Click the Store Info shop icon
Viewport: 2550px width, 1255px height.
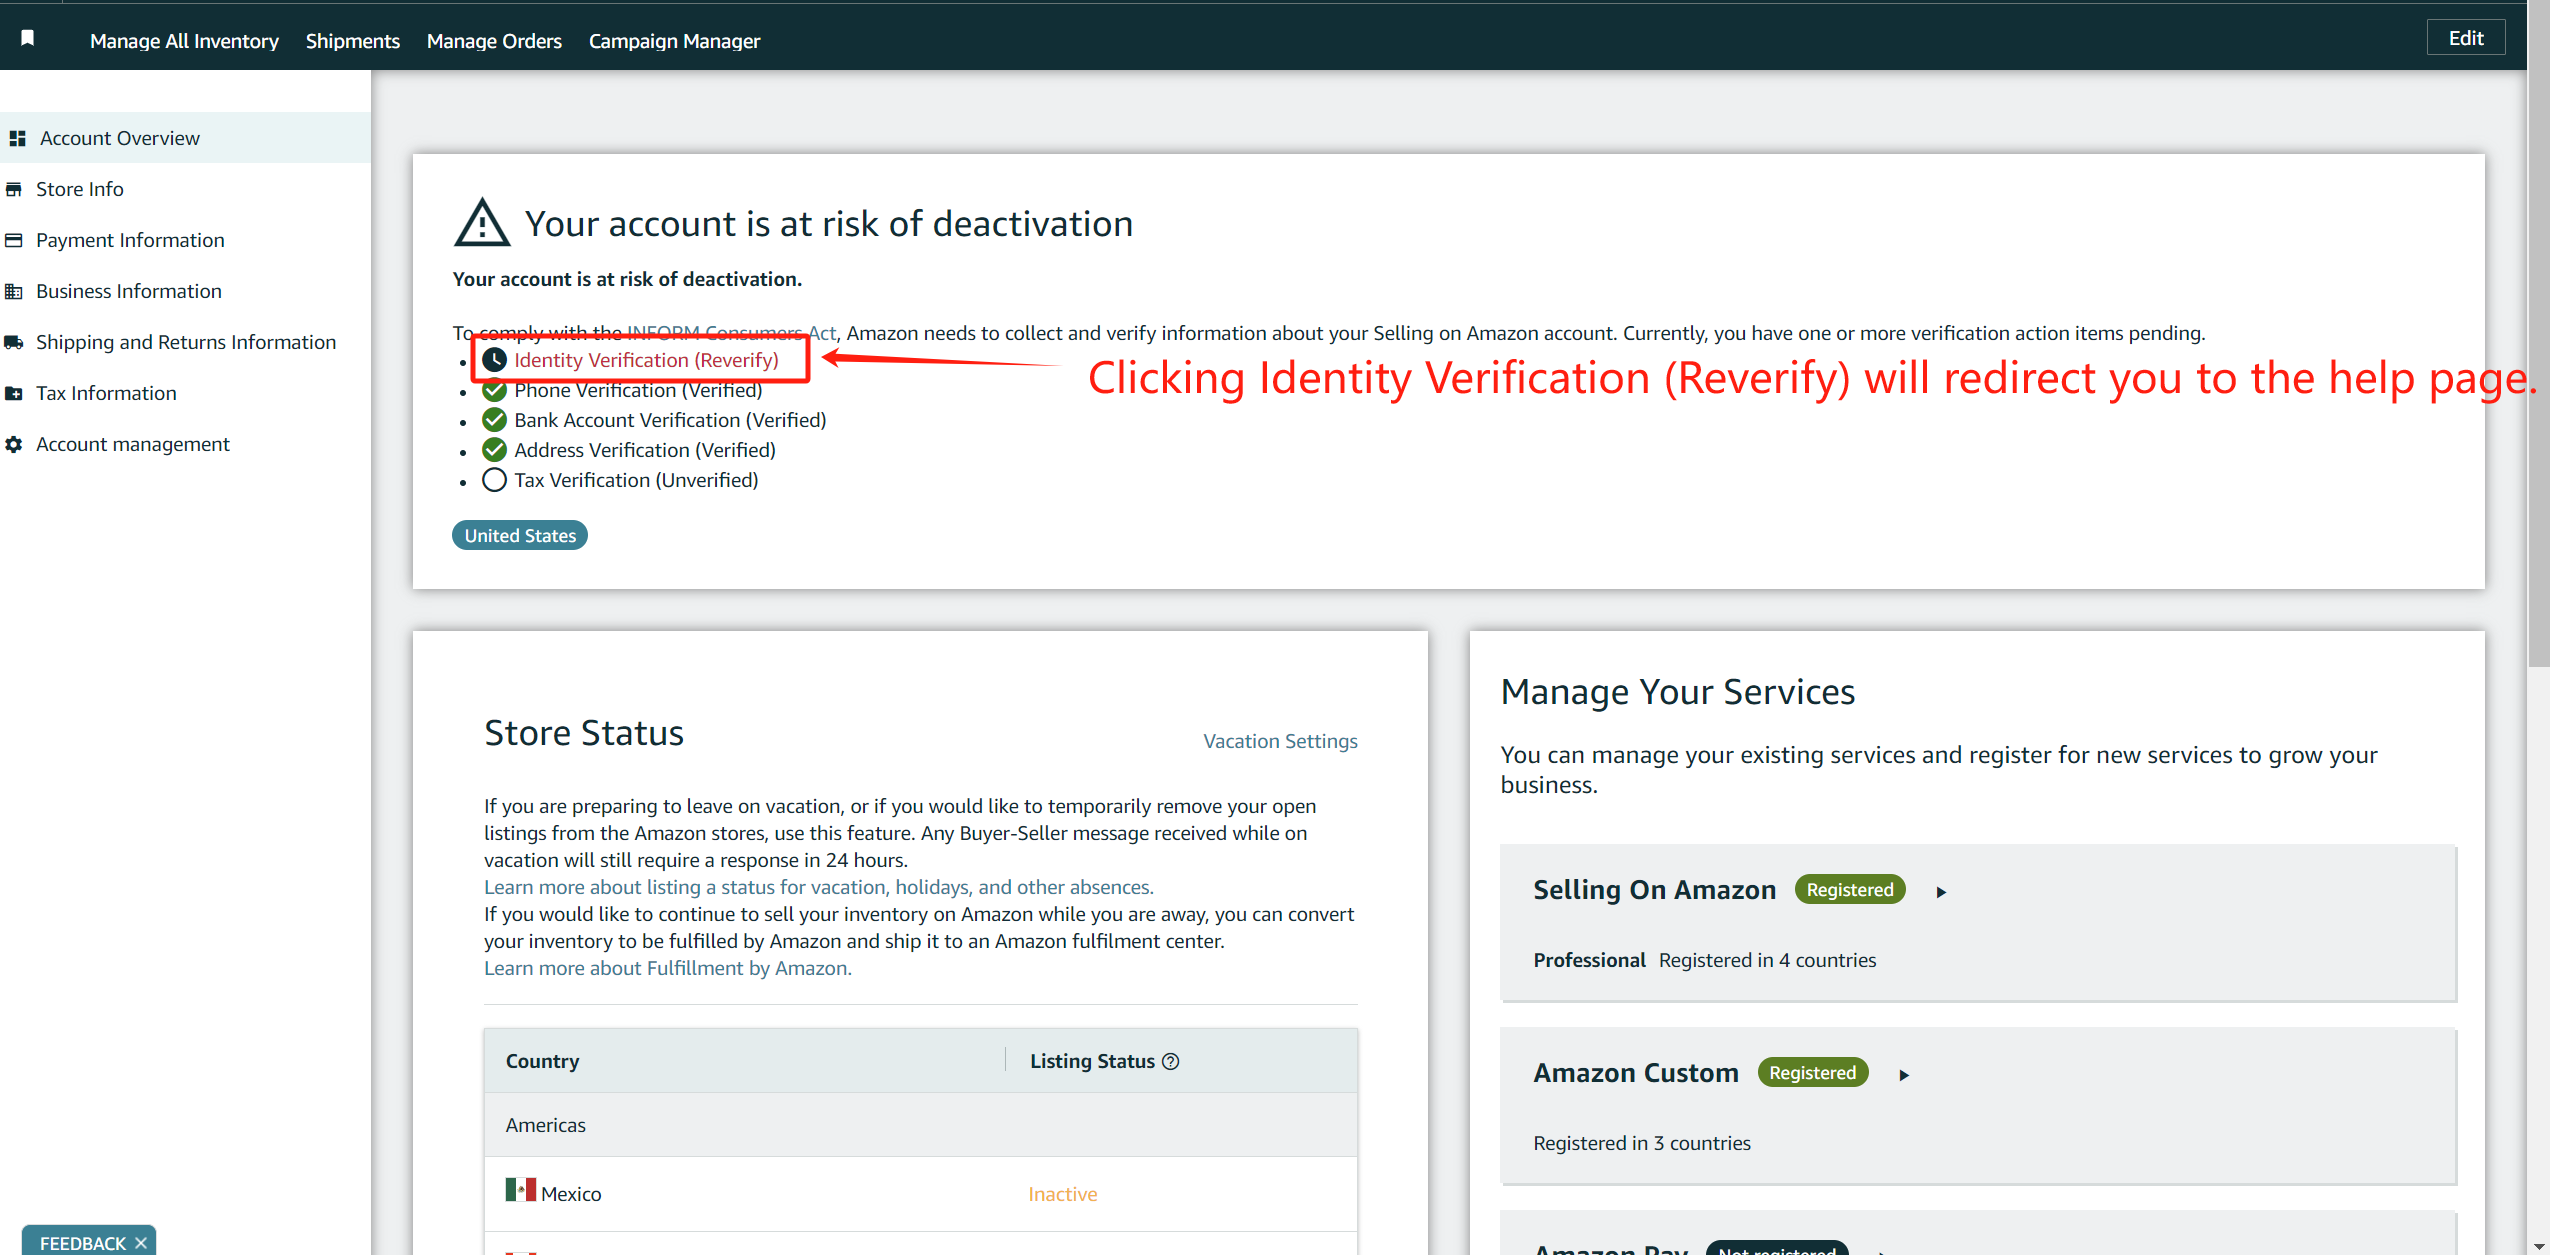click(14, 189)
